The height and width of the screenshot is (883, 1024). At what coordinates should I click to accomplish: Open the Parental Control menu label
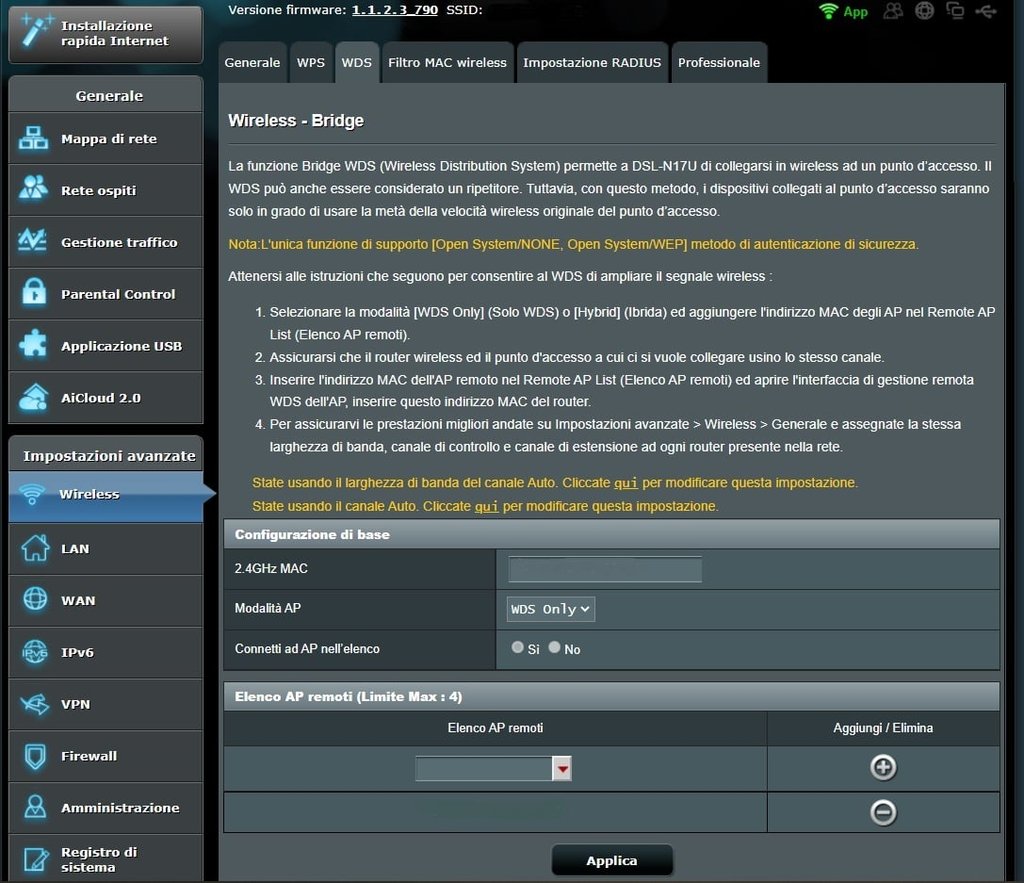tap(118, 294)
